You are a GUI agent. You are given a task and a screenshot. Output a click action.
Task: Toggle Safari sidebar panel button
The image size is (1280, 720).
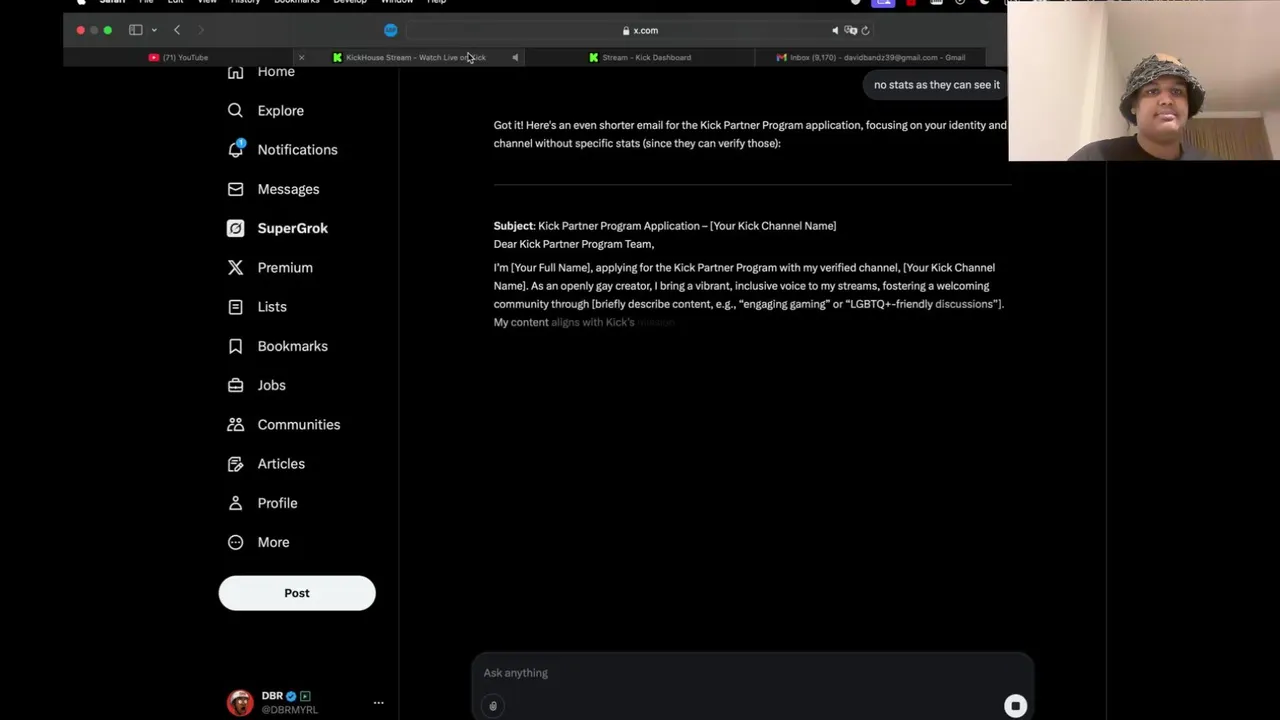click(x=136, y=30)
